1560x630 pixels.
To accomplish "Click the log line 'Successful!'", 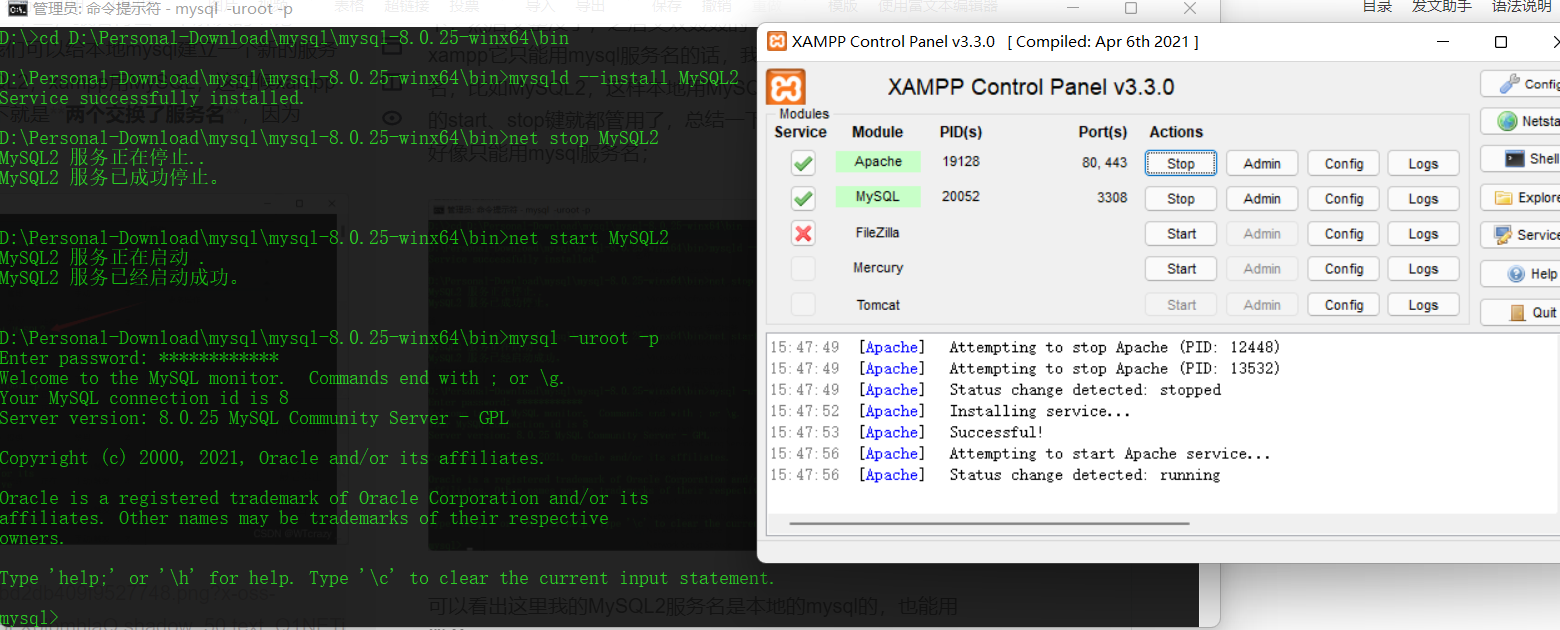I will (997, 432).
